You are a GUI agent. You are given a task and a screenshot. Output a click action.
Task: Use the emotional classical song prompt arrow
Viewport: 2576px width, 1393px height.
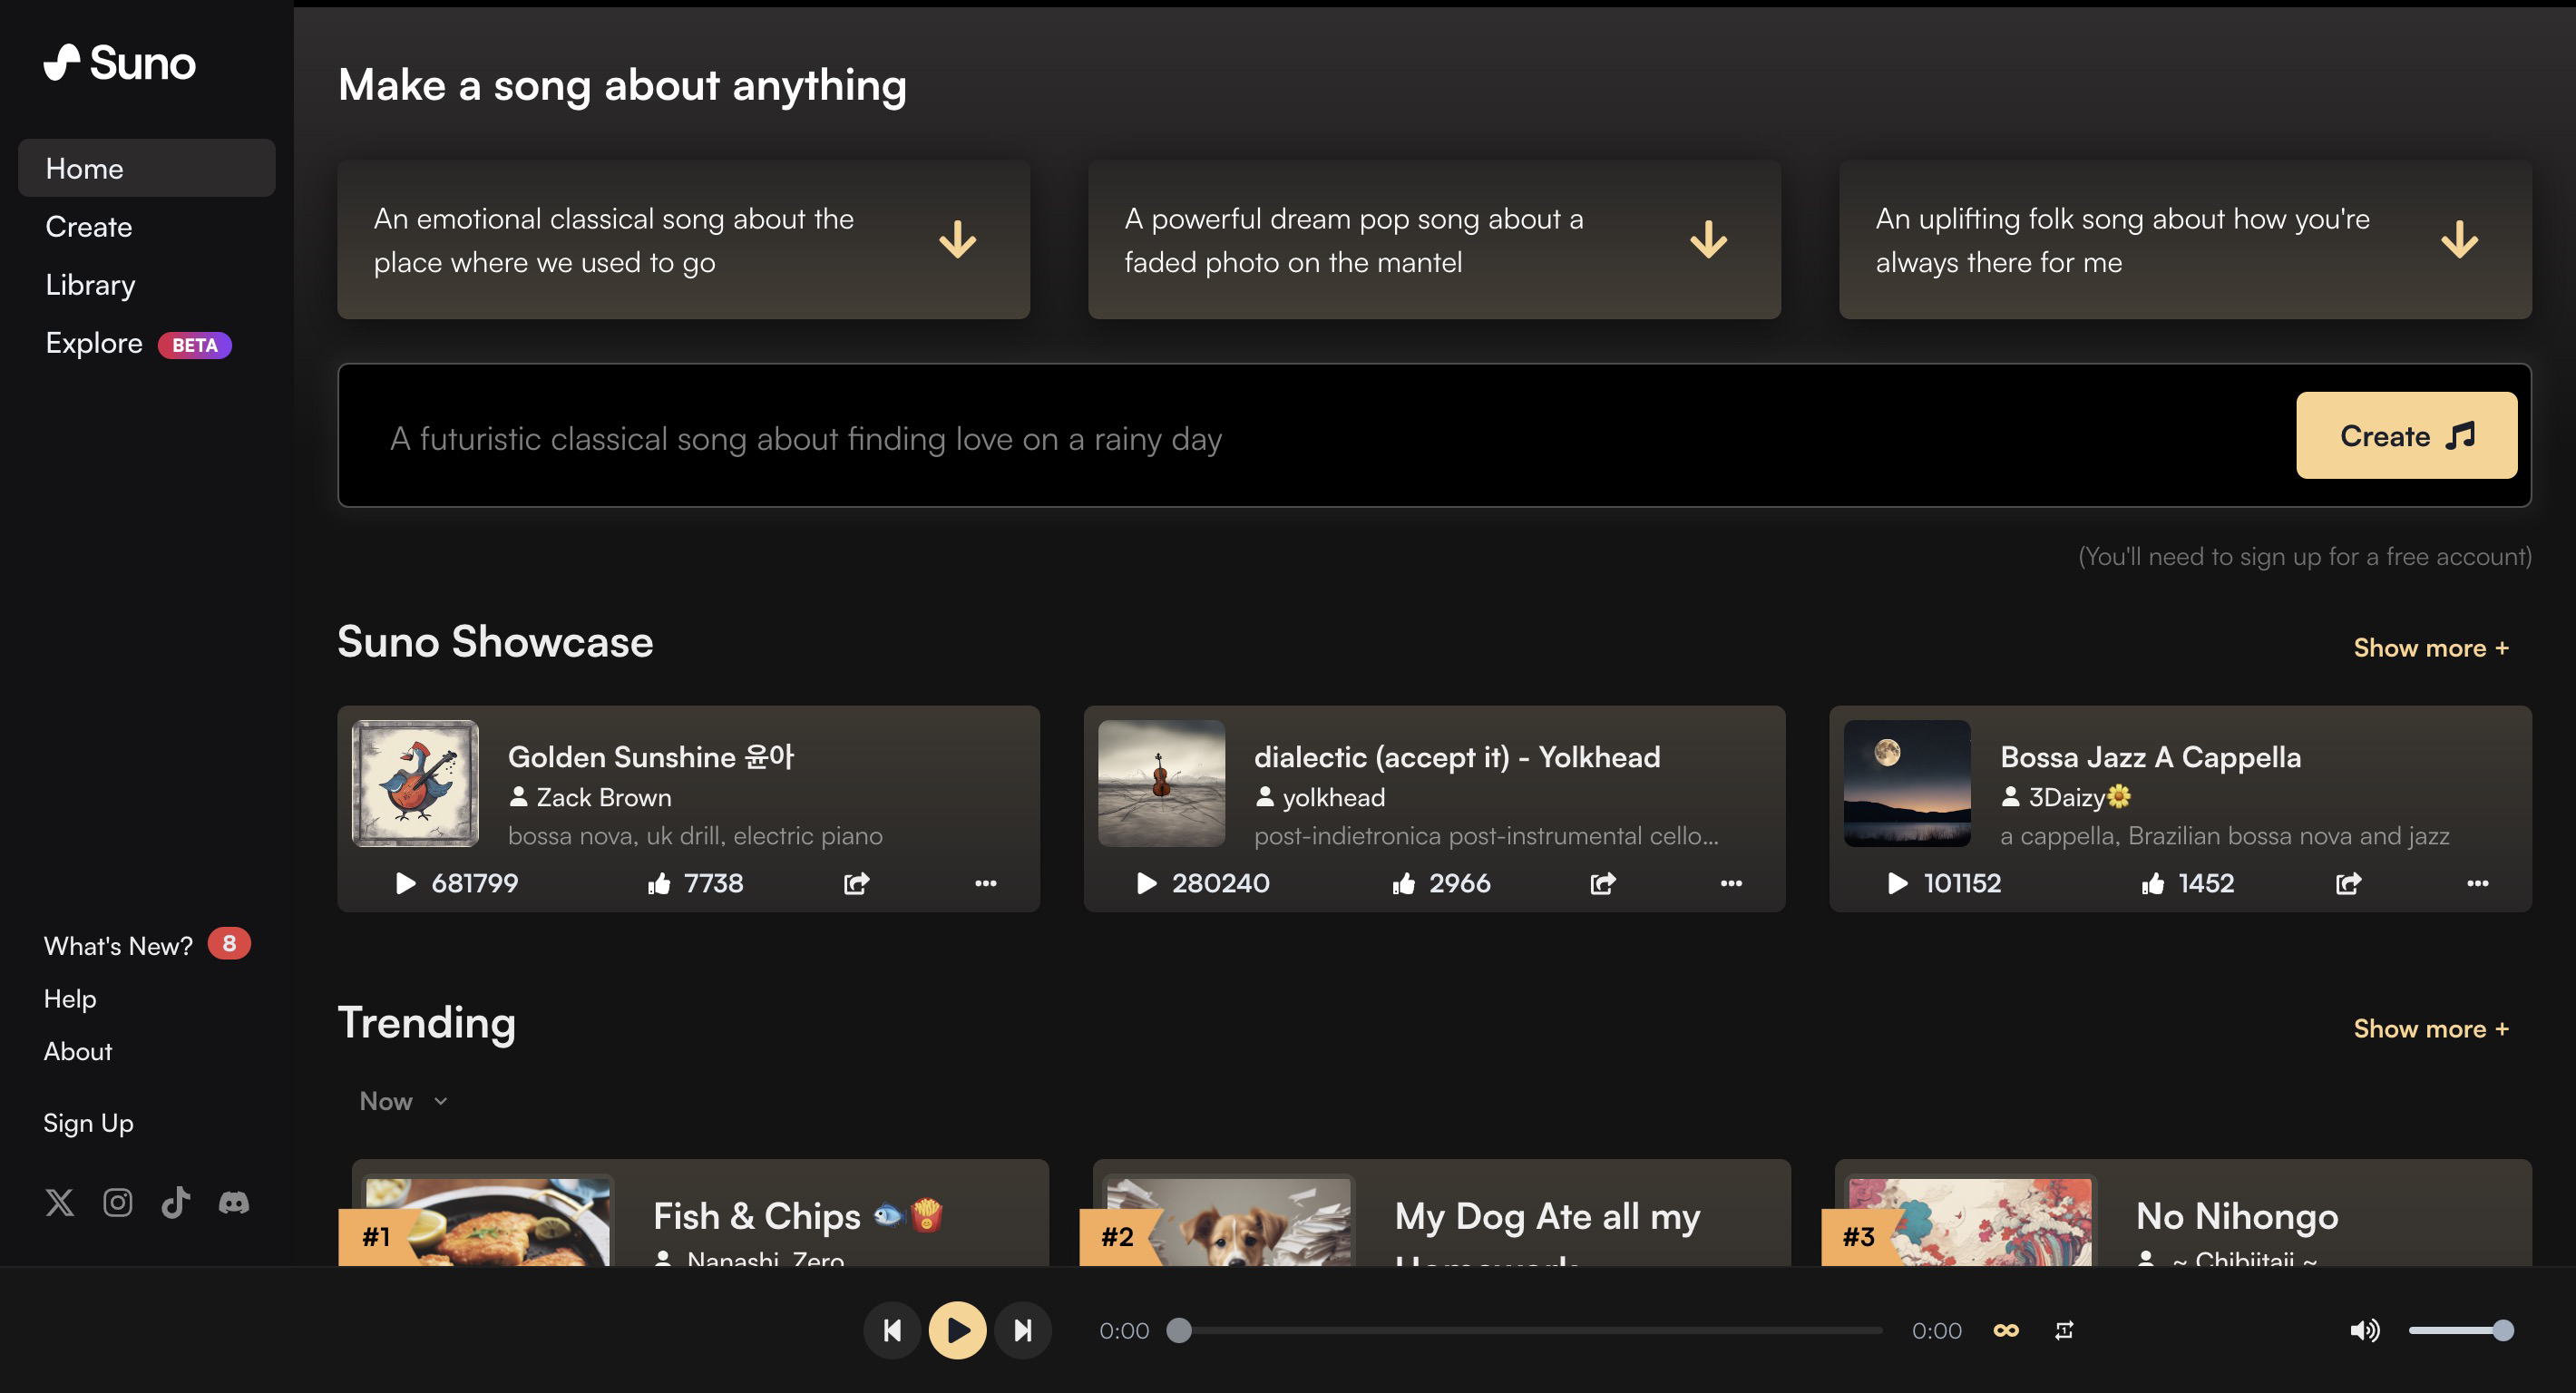957,240
